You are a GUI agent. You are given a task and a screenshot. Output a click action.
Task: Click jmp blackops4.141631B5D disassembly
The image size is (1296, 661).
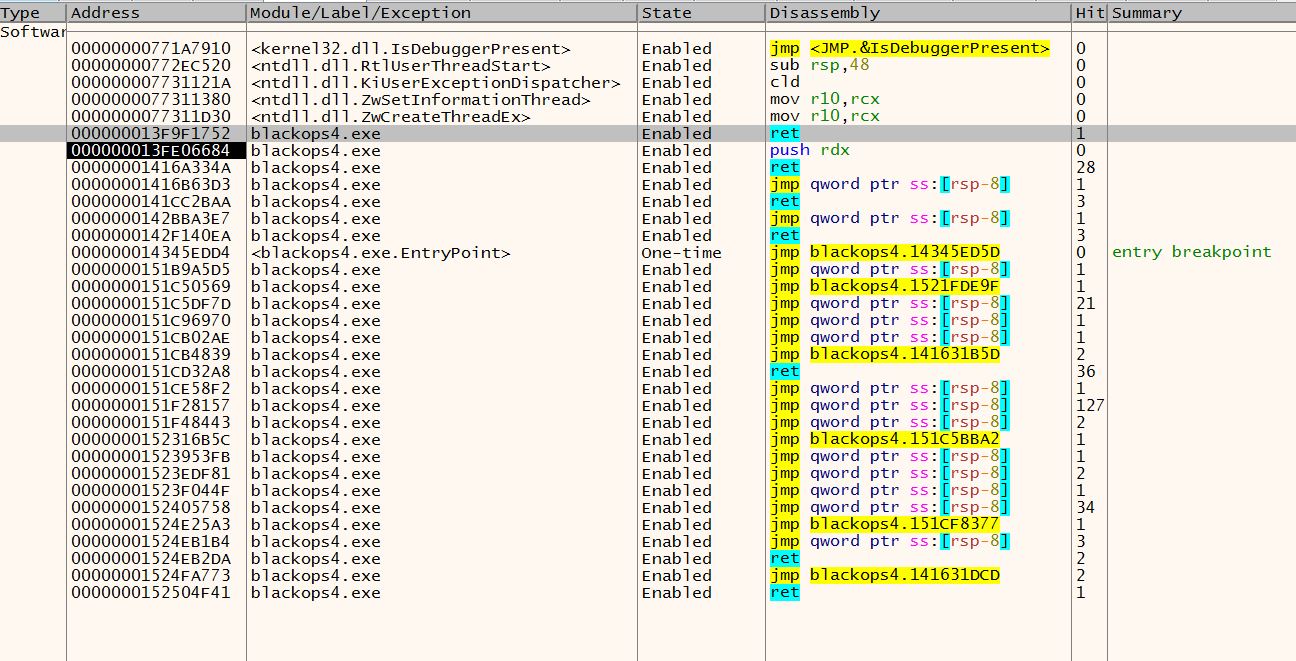885,355
